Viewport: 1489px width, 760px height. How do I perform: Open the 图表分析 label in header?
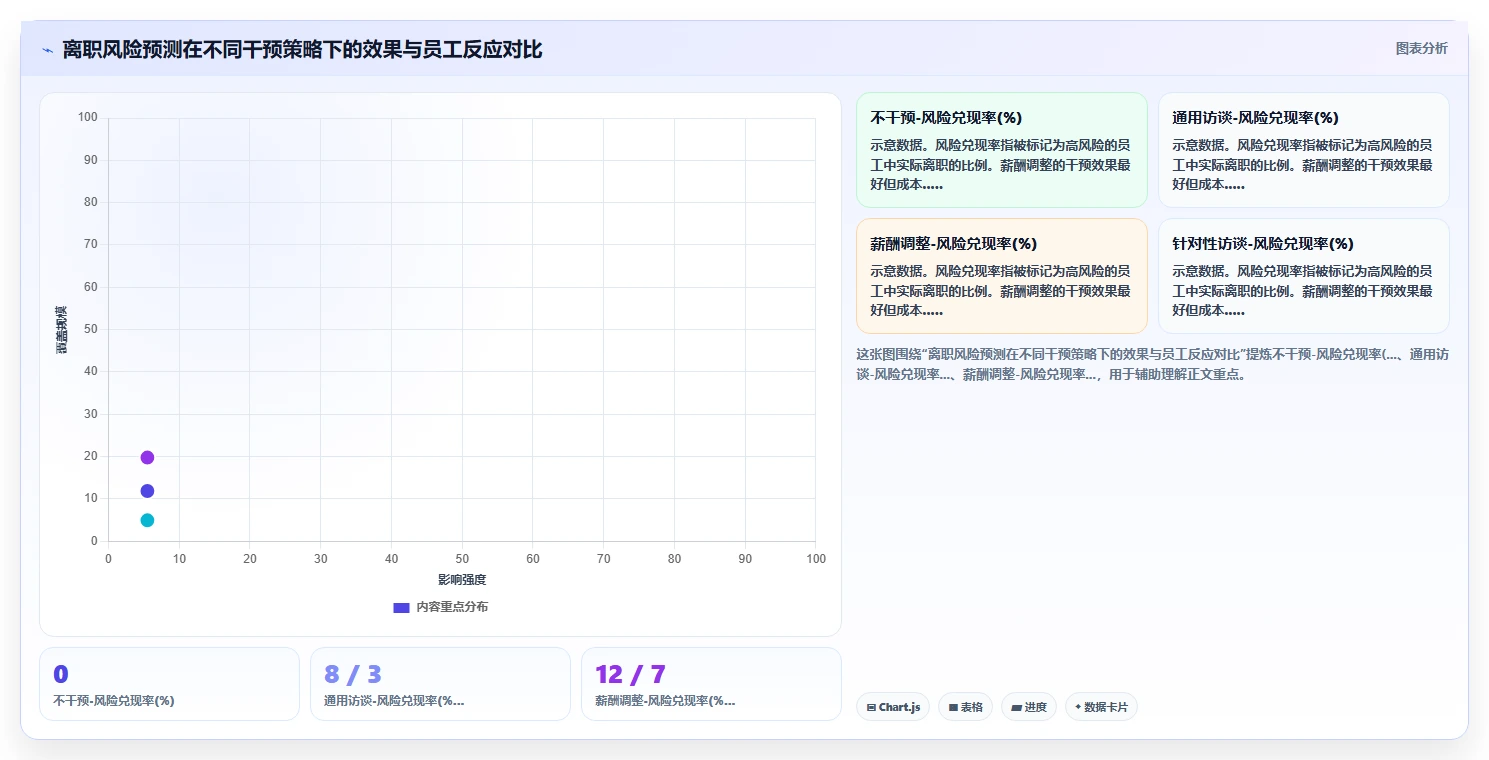pos(1421,48)
